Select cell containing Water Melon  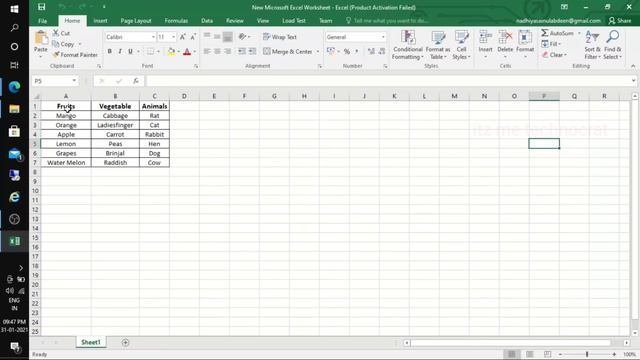pos(66,162)
